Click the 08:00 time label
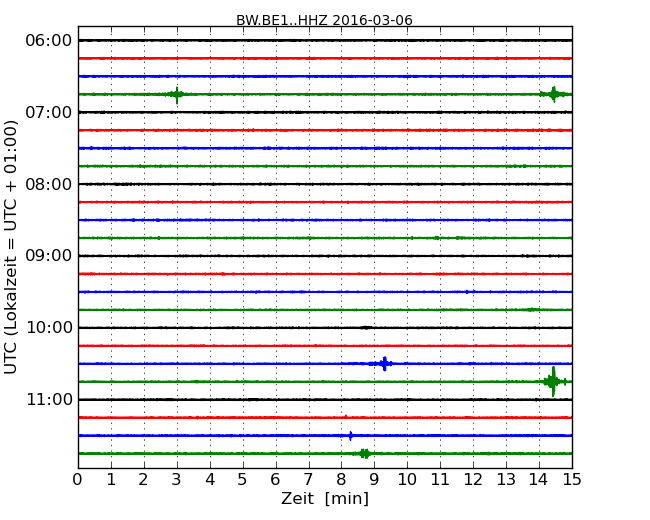 coord(49,184)
